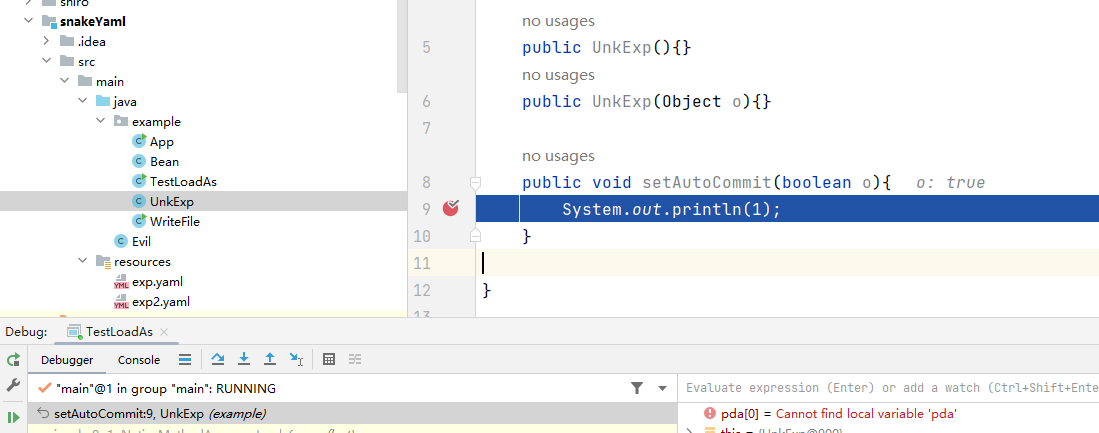Collapse the snakeYaml project folder
The height and width of the screenshot is (433, 1099).
[x=28, y=21]
